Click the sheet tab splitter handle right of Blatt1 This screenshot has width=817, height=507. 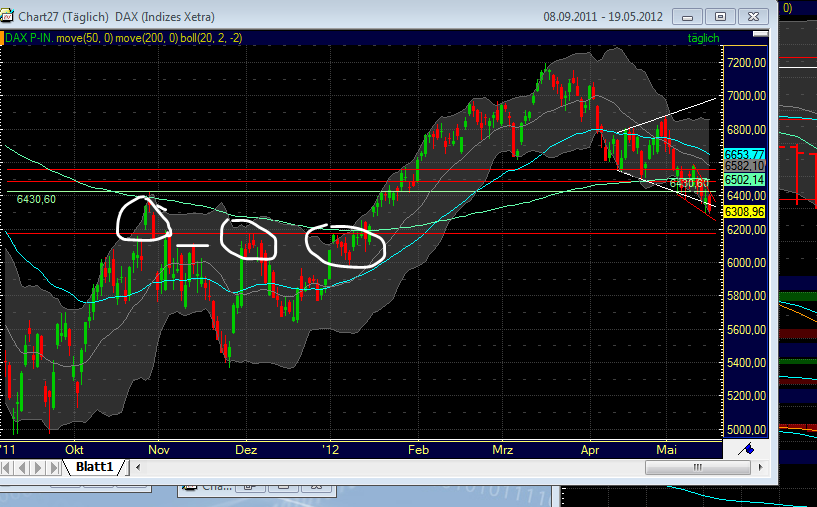(128, 467)
